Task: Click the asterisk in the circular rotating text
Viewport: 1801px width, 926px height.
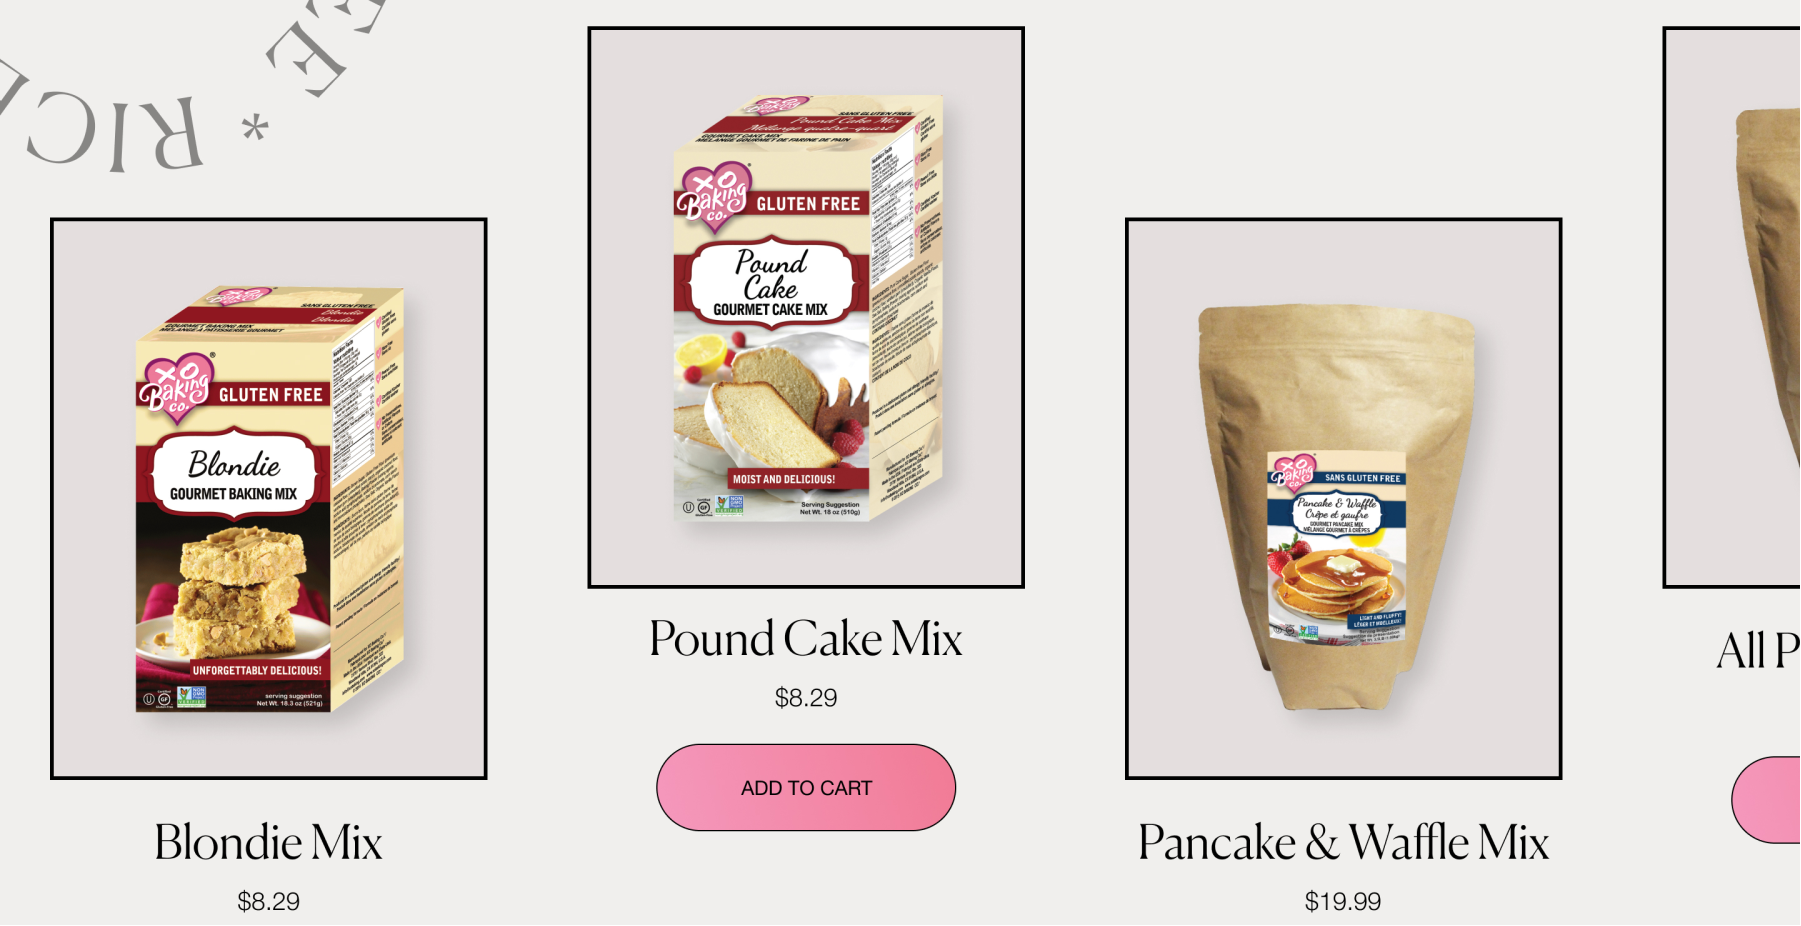Action: click(x=256, y=129)
